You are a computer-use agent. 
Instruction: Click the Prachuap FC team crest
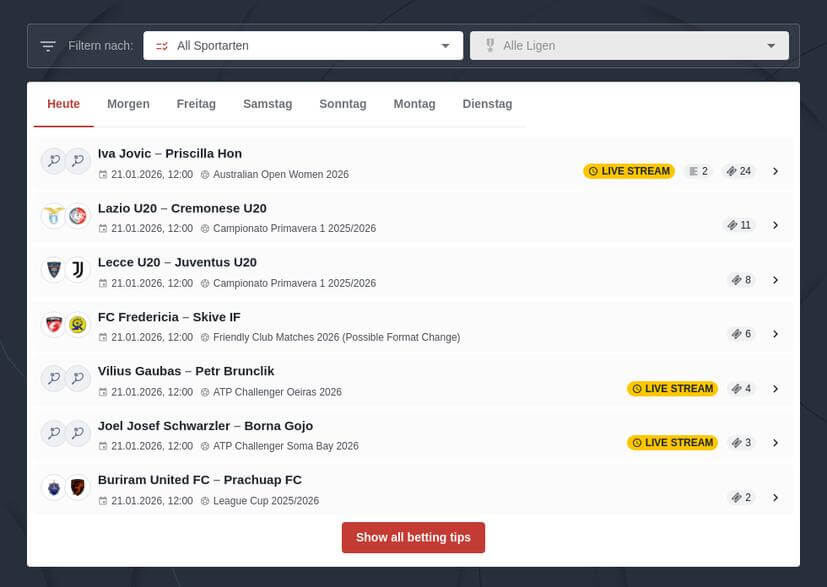click(77, 488)
